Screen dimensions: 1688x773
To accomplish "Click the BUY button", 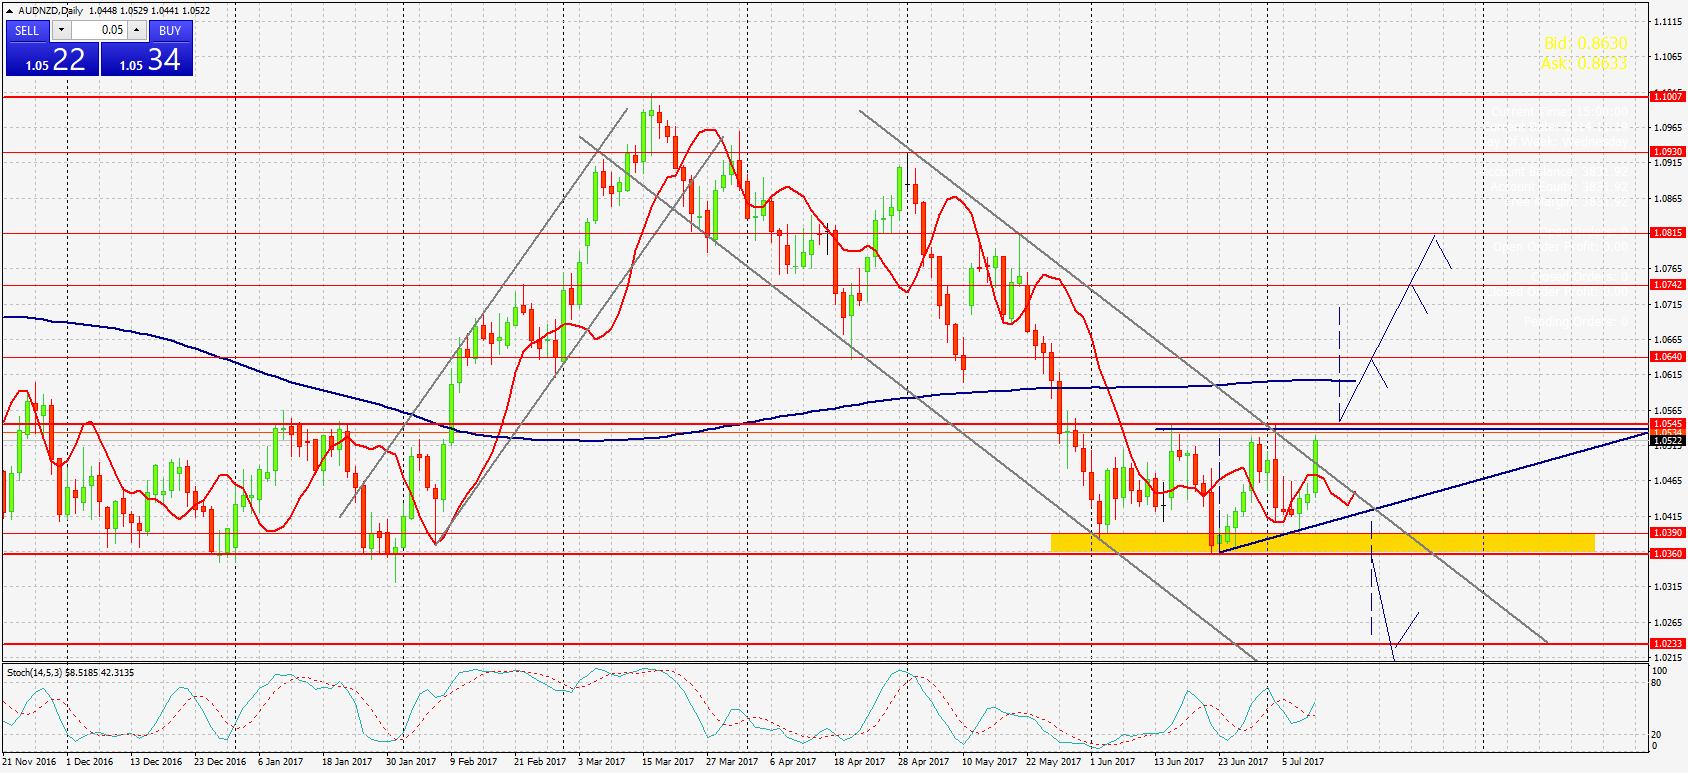I will tap(170, 31).
